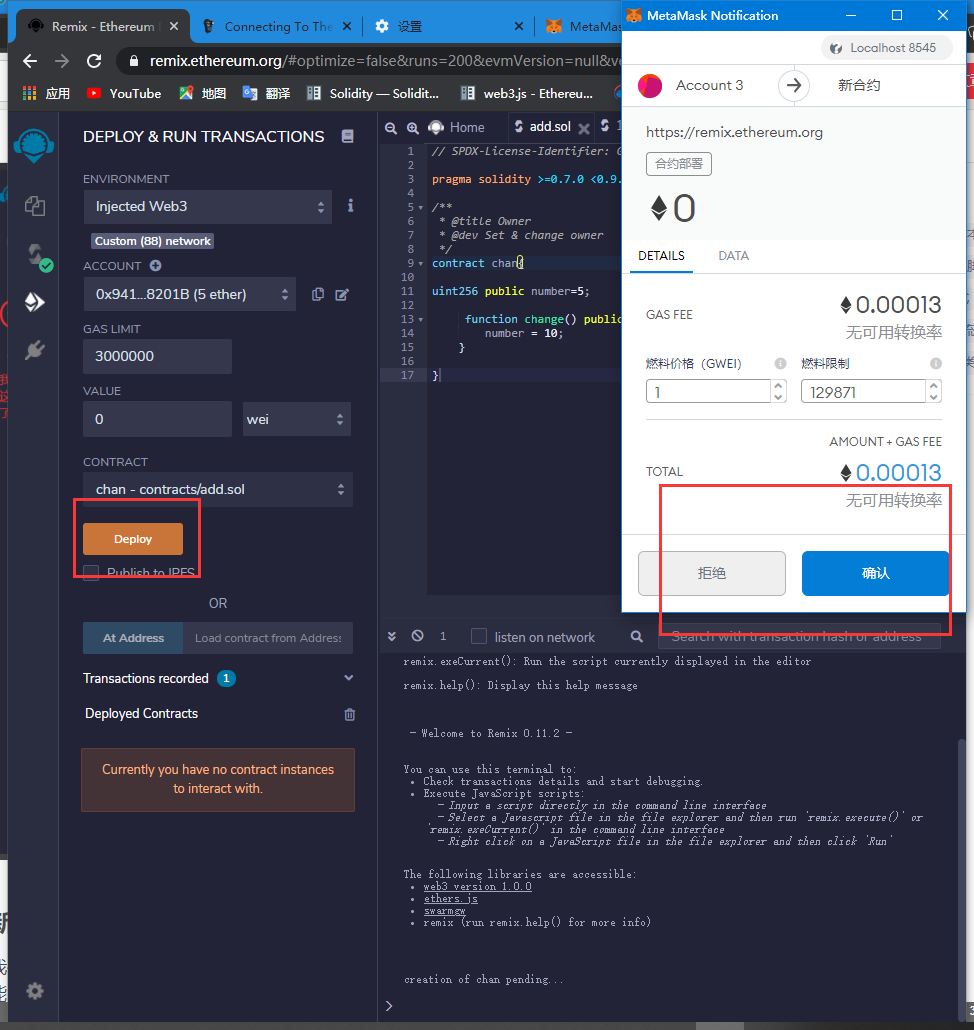
Task: Confirm the transaction with the 确认 button
Action: pyautogui.click(x=875, y=573)
